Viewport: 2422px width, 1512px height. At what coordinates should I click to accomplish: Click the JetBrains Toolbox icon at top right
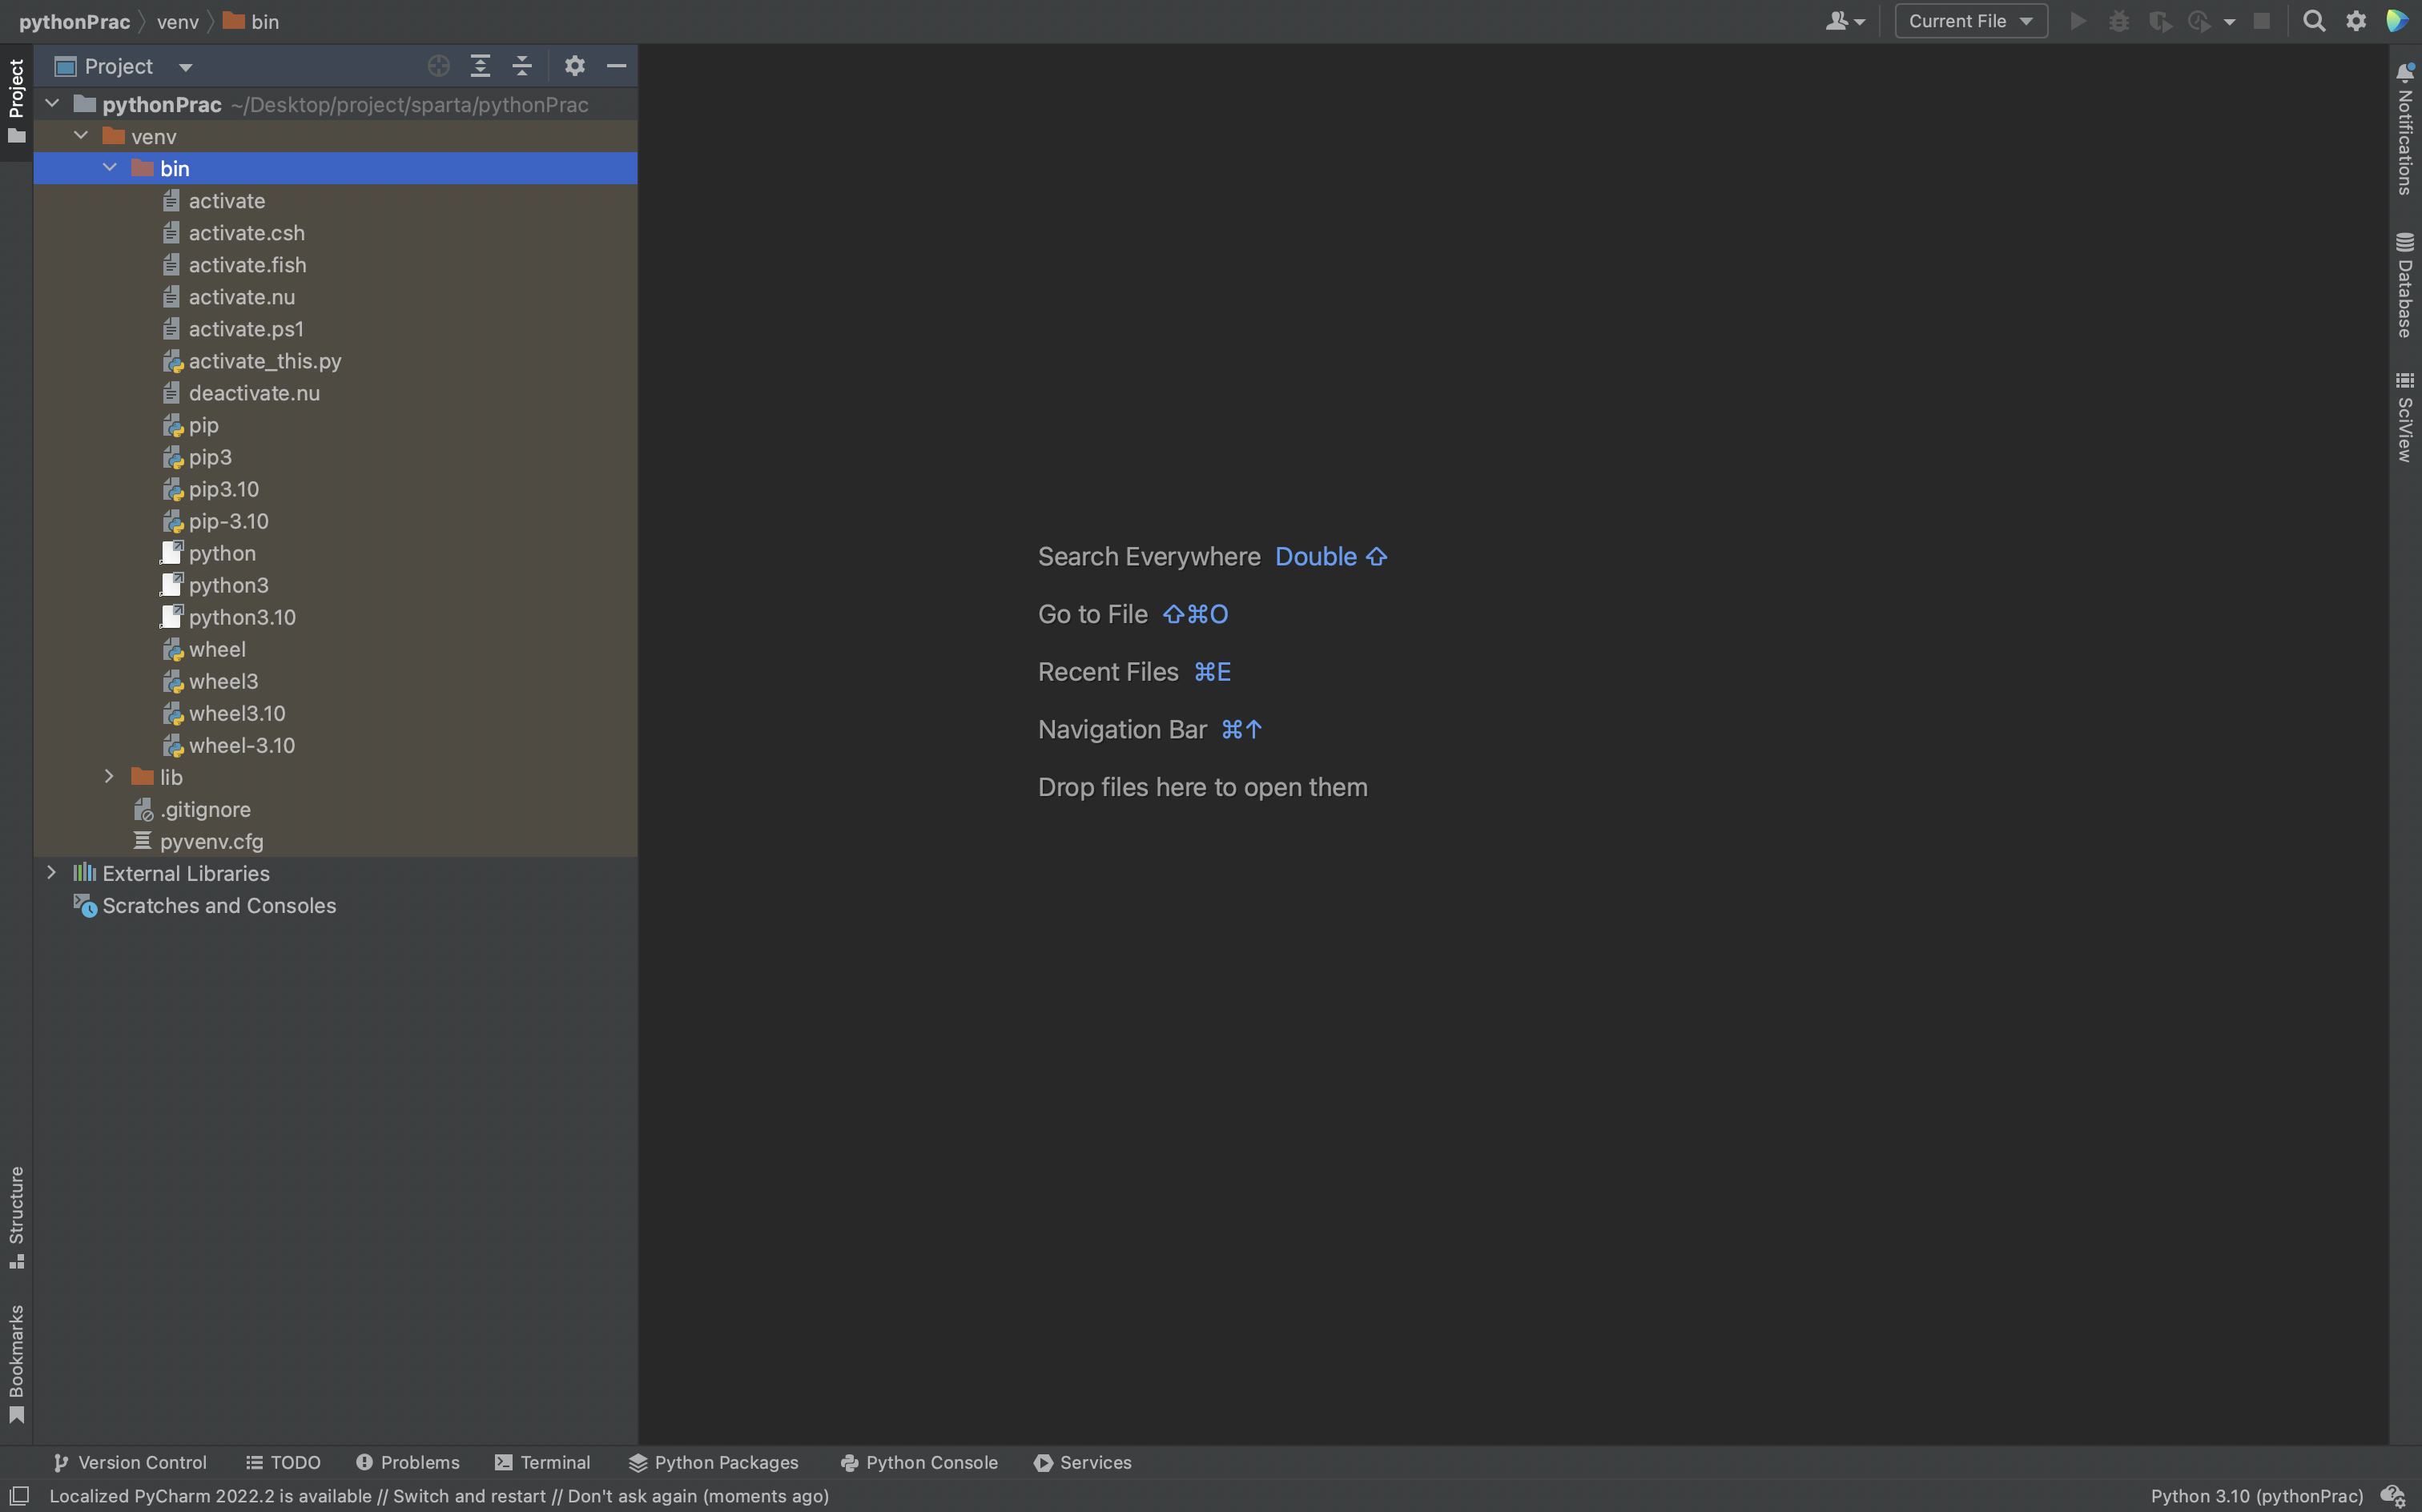tap(2396, 21)
